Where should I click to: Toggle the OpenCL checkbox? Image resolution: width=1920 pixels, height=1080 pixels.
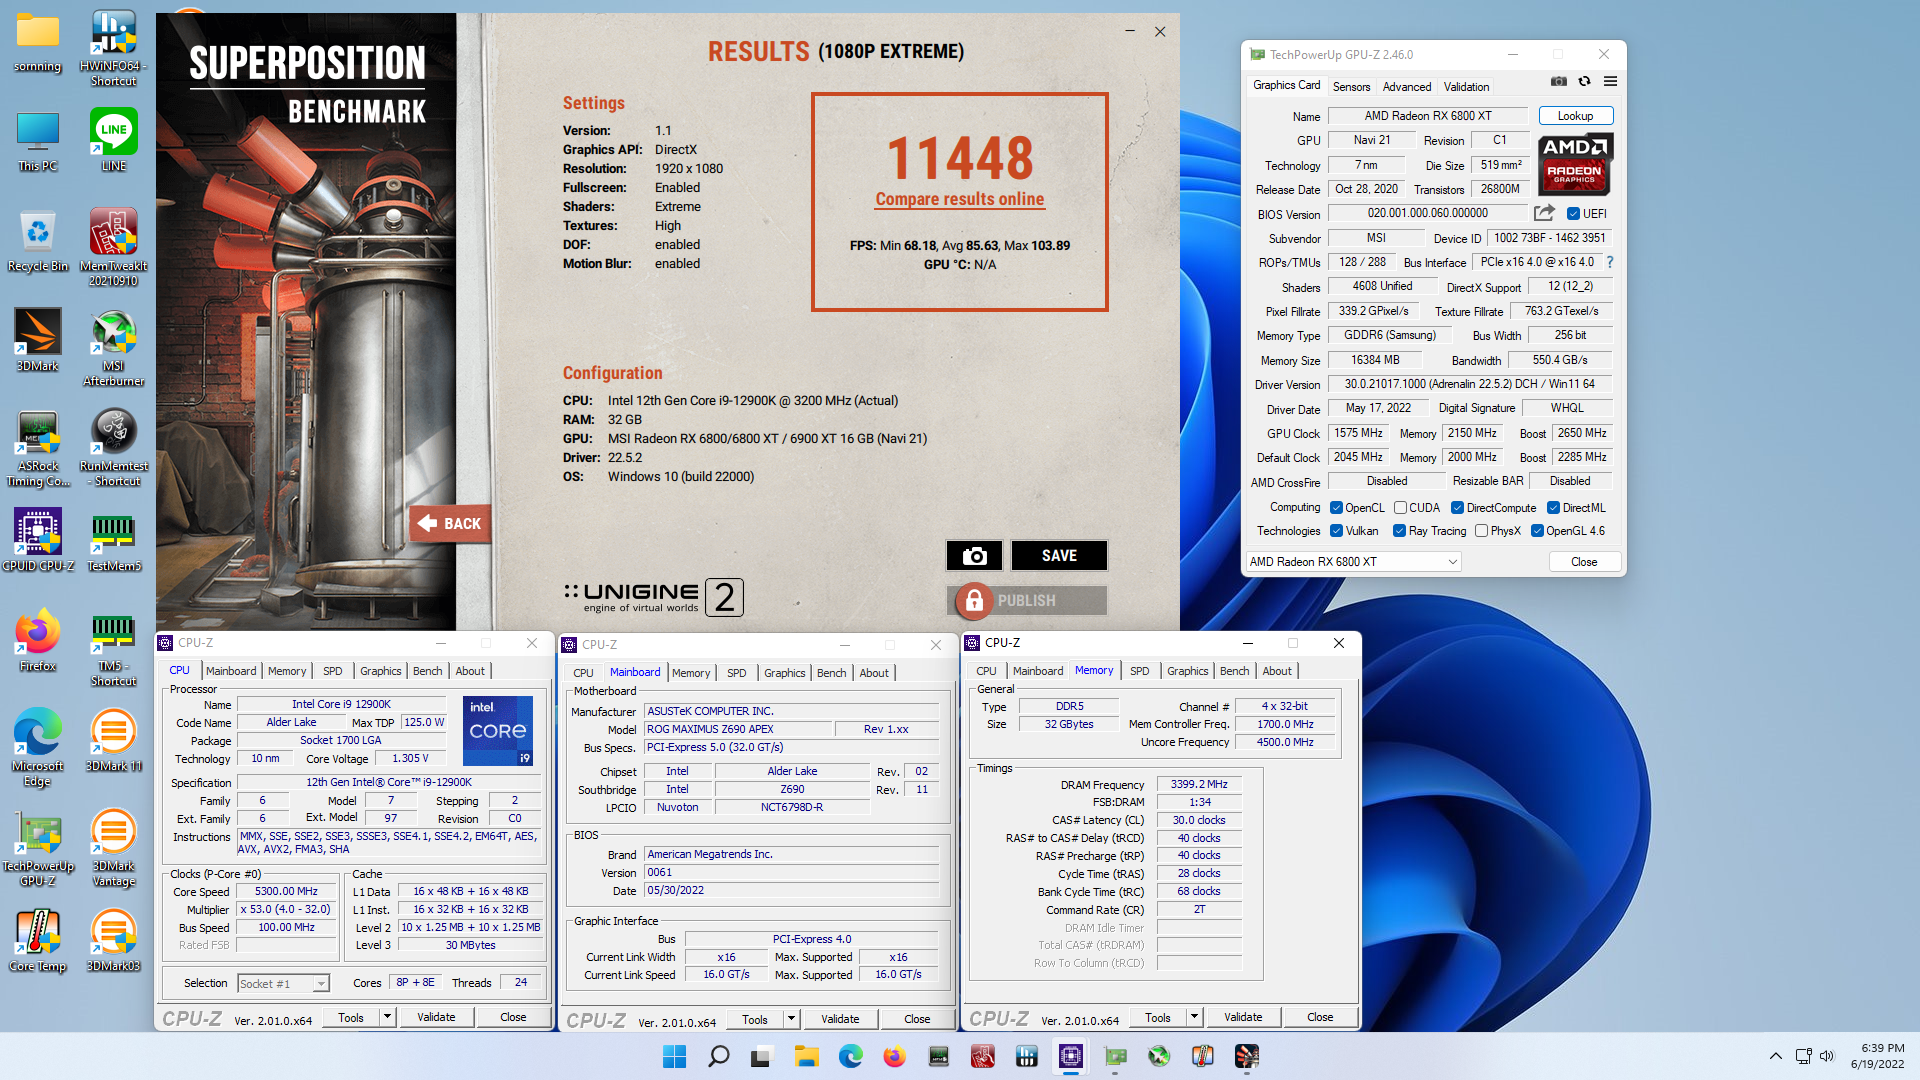pyautogui.click(x=1336, y=508)
